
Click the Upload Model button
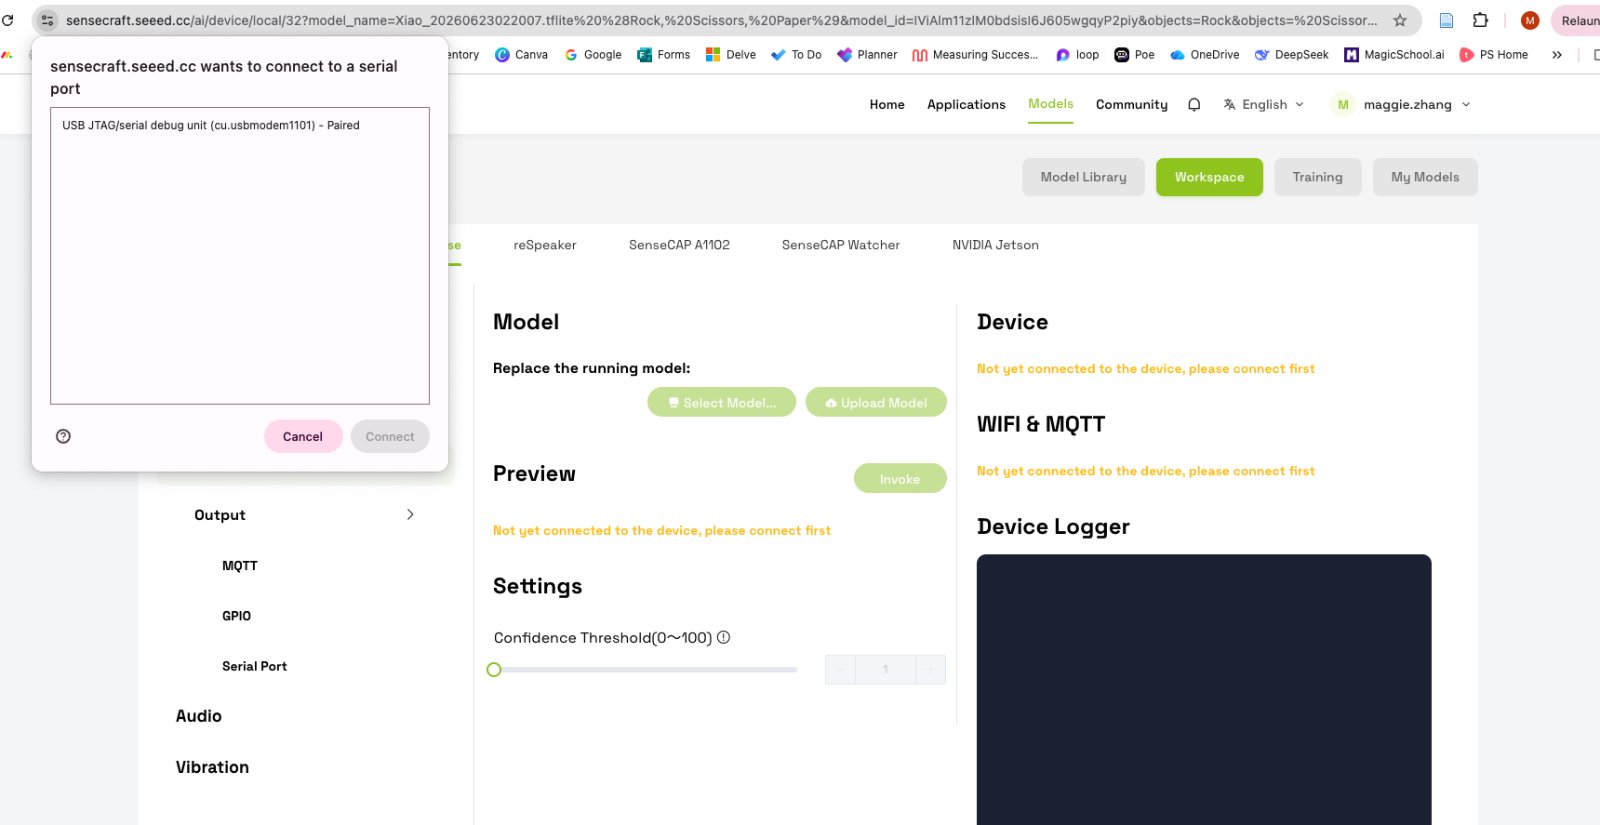point(876,402)
